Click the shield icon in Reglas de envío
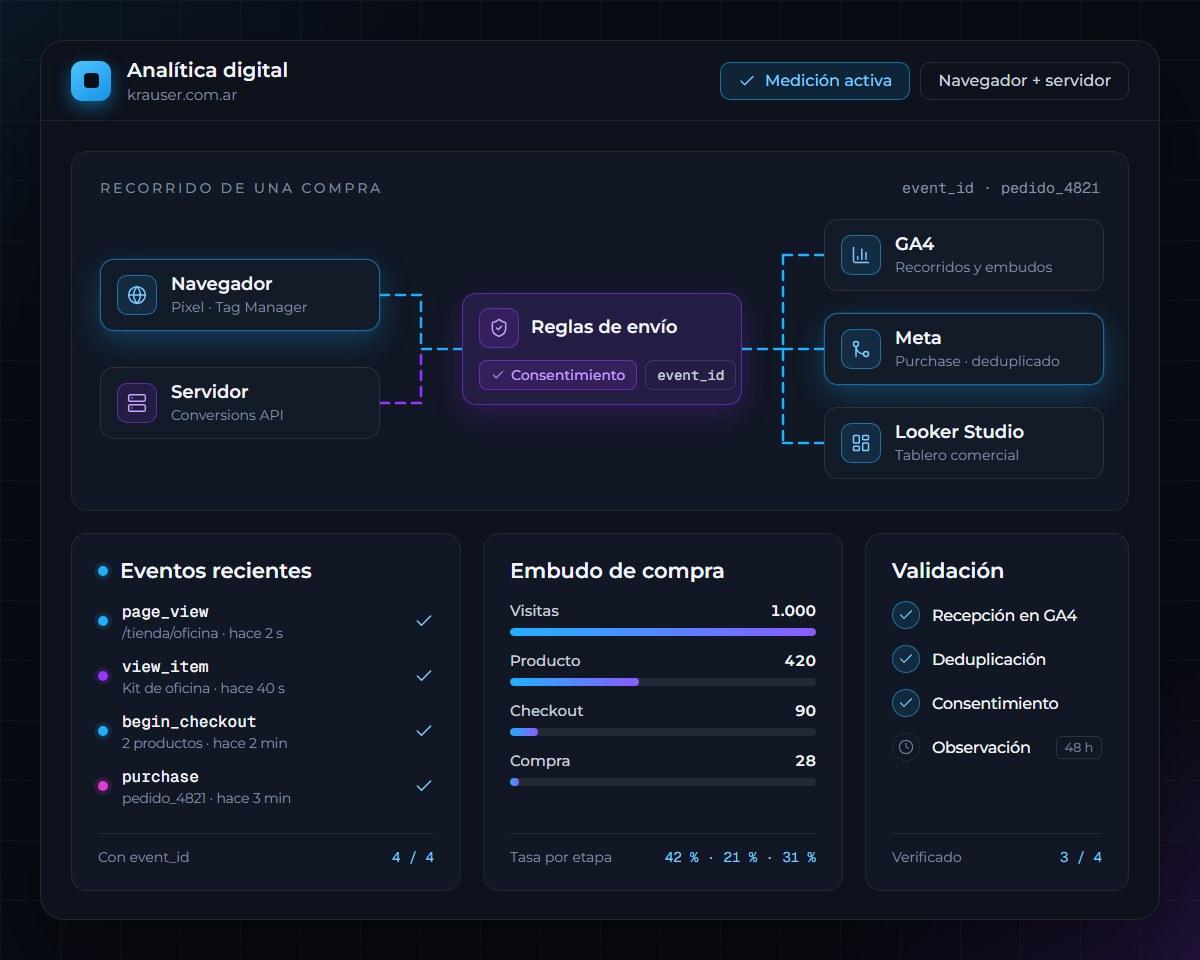Viewport: 1200px width, 960px height. (x=499, y=327)
